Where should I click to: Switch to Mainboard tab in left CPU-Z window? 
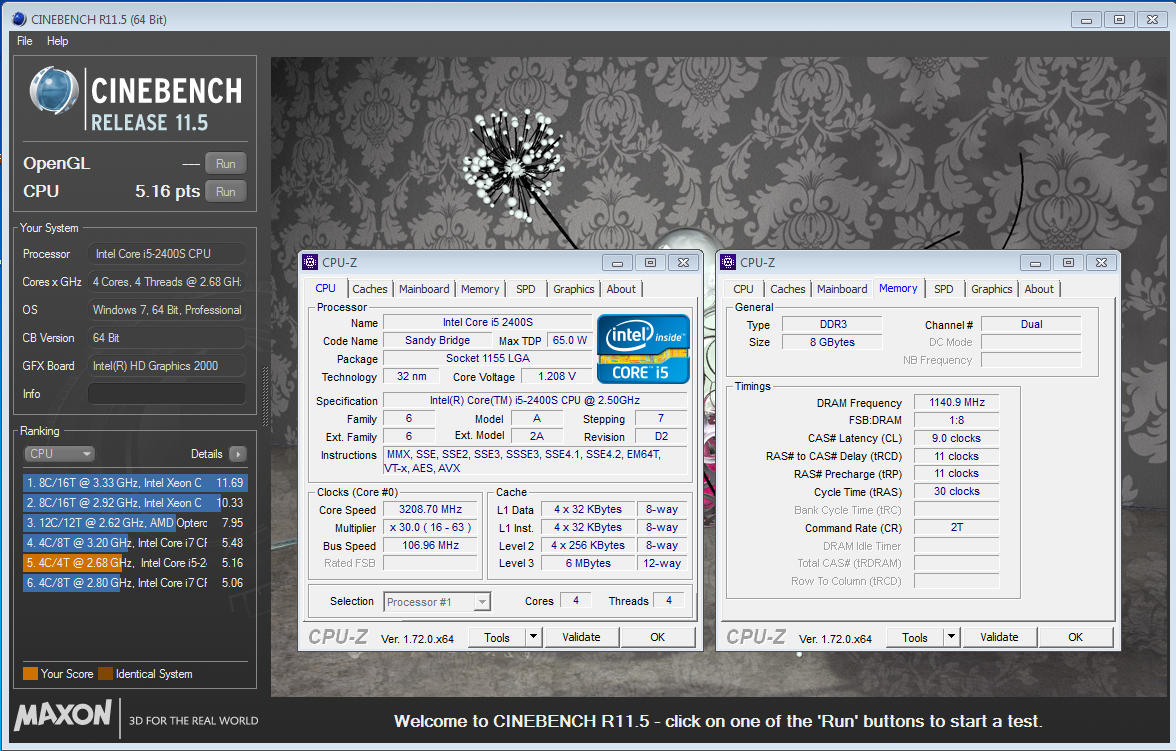tap(424, 289)
